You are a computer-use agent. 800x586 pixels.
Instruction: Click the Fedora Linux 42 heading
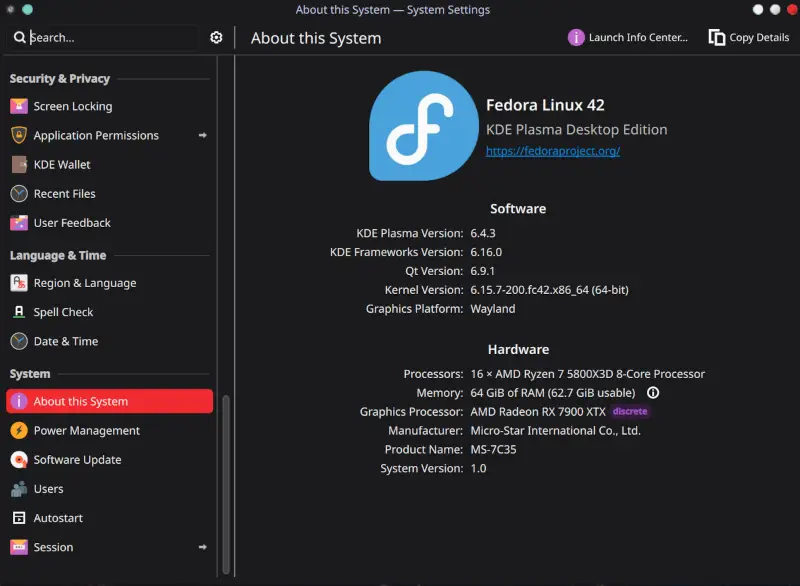(x=545, y=105)
